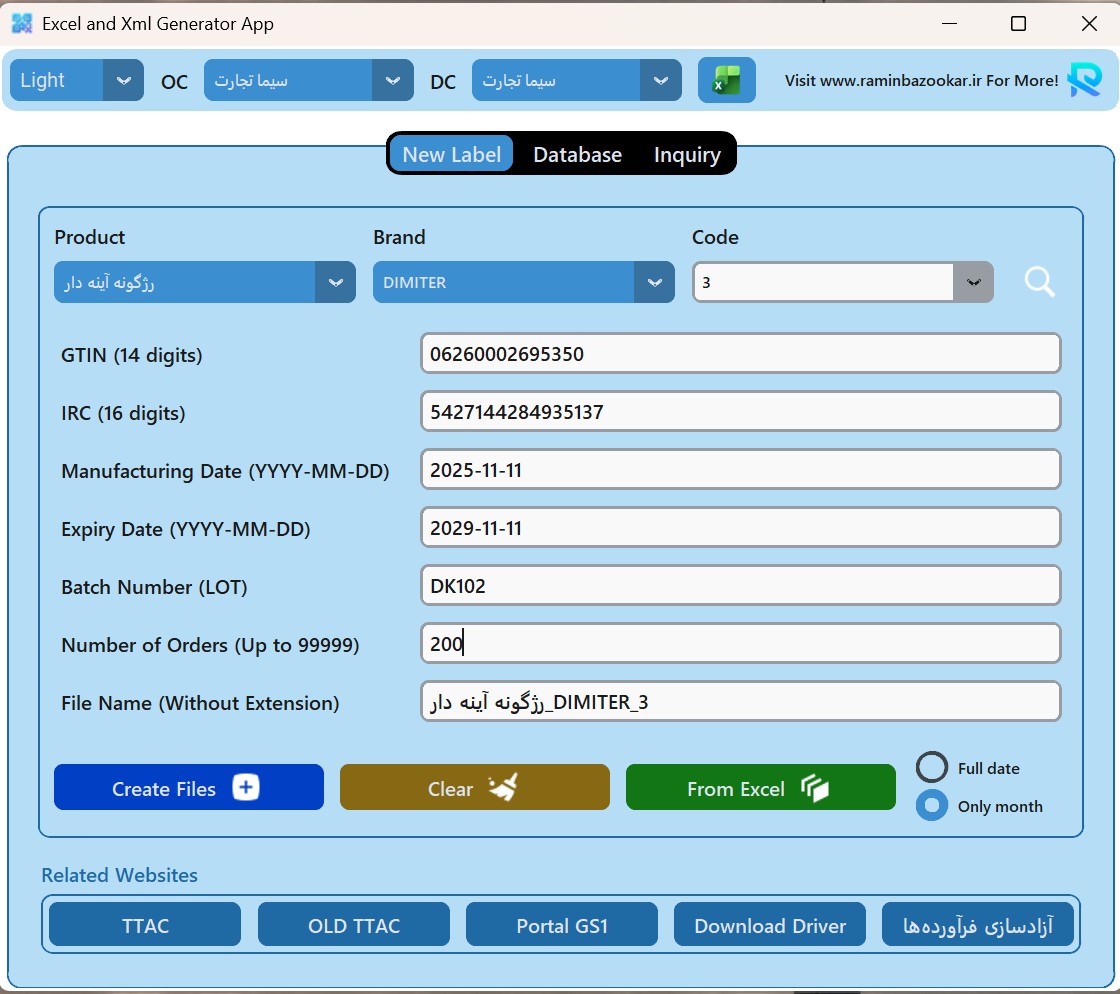This screenshot has height=994, width=1120.
Task: Expand the Brand dropdown showing DIMITER
Action: 654,283
